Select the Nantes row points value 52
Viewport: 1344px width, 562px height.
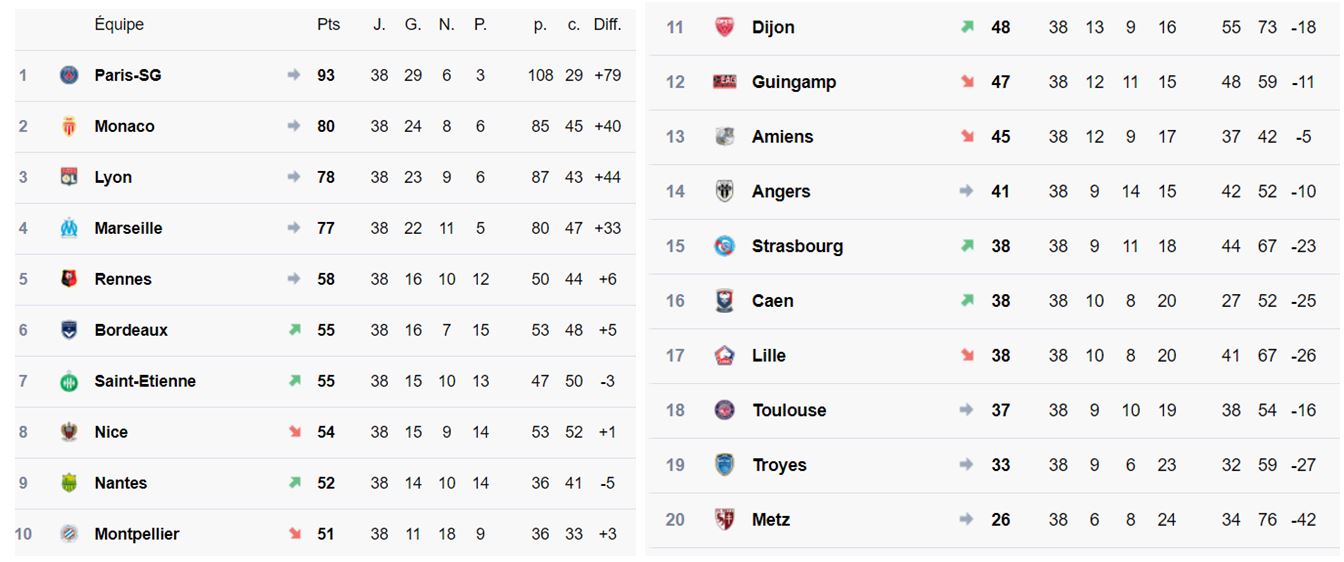coord(326,483)
